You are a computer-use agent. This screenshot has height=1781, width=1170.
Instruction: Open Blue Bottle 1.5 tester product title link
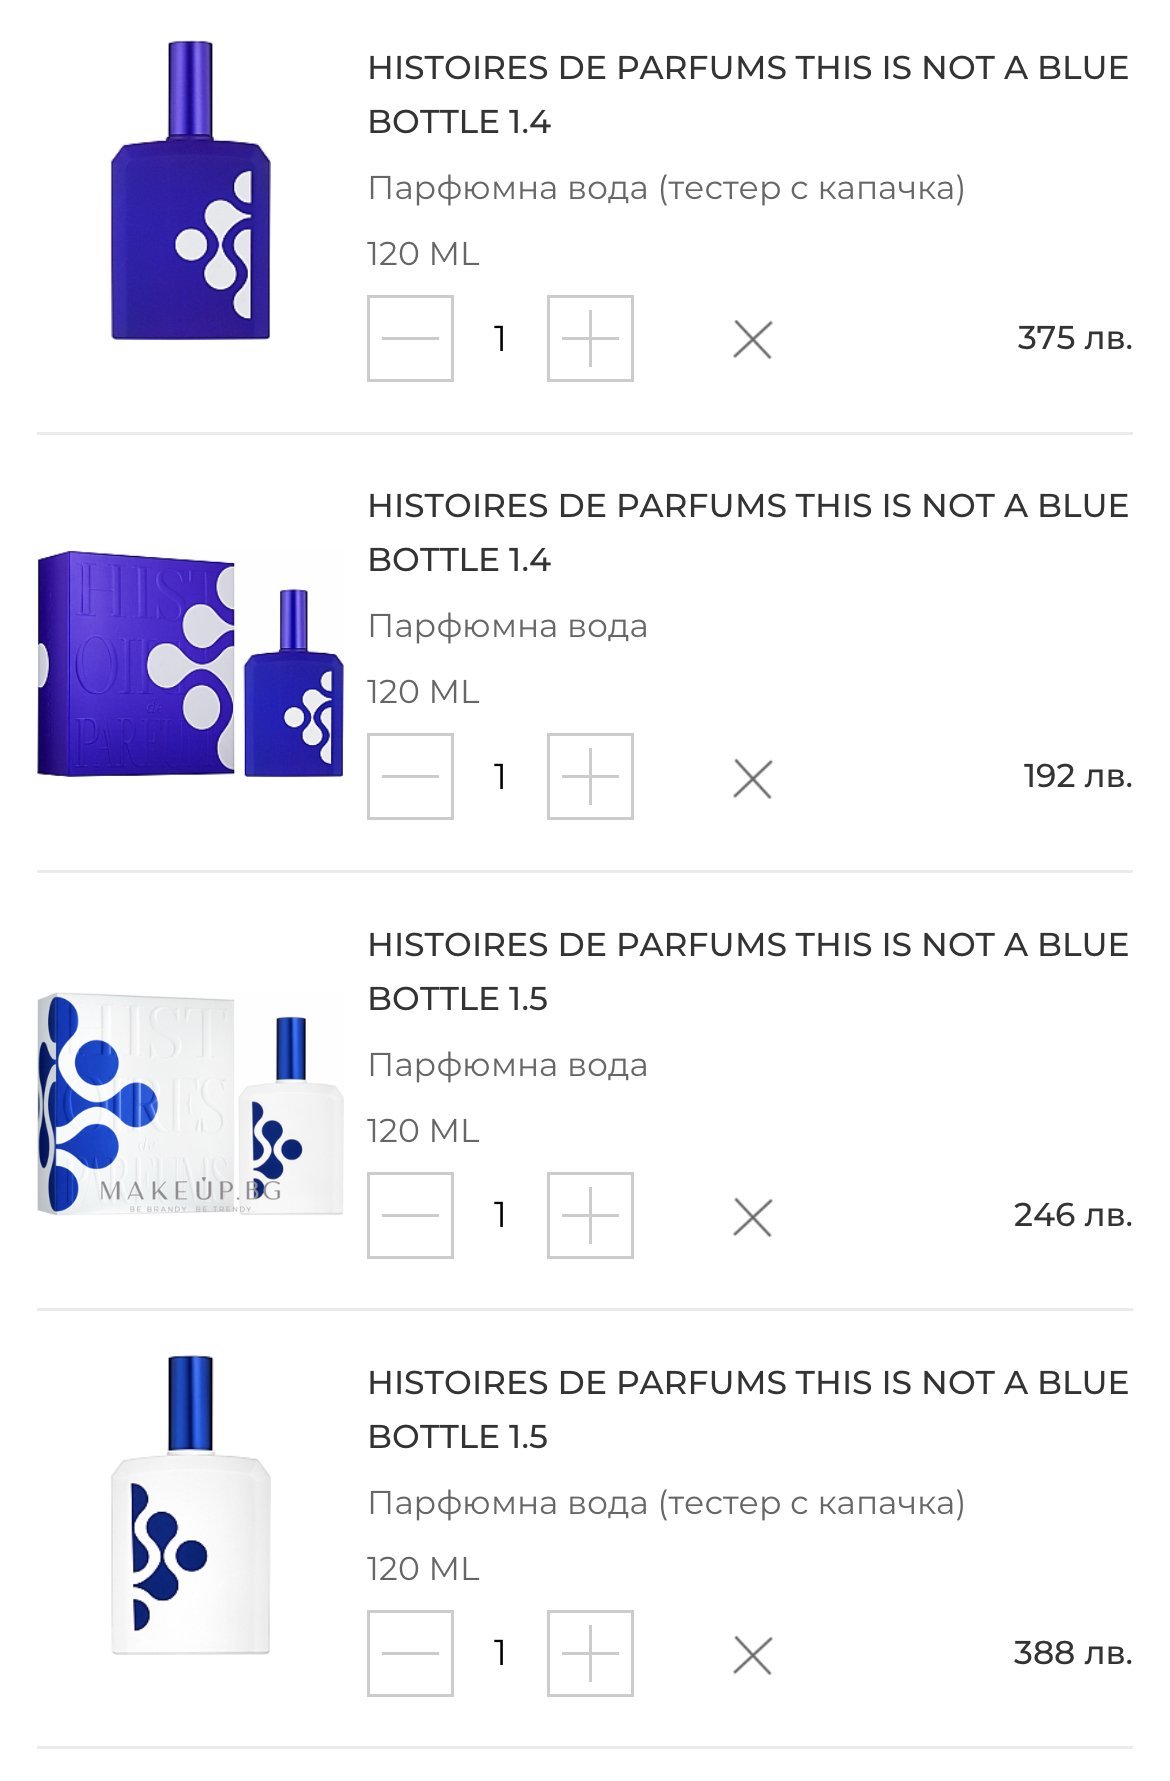tap(747, 1409)
